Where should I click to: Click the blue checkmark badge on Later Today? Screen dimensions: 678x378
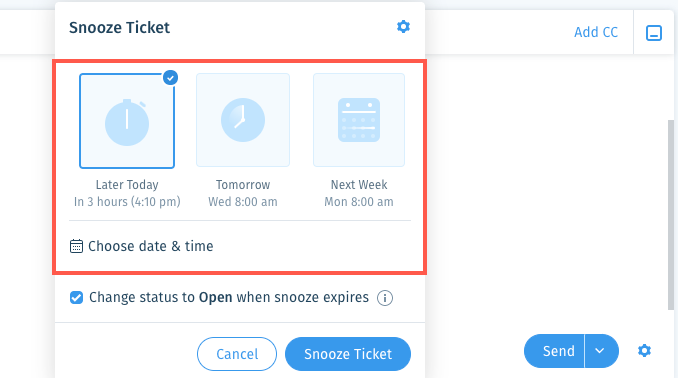(x=170, y=78)
